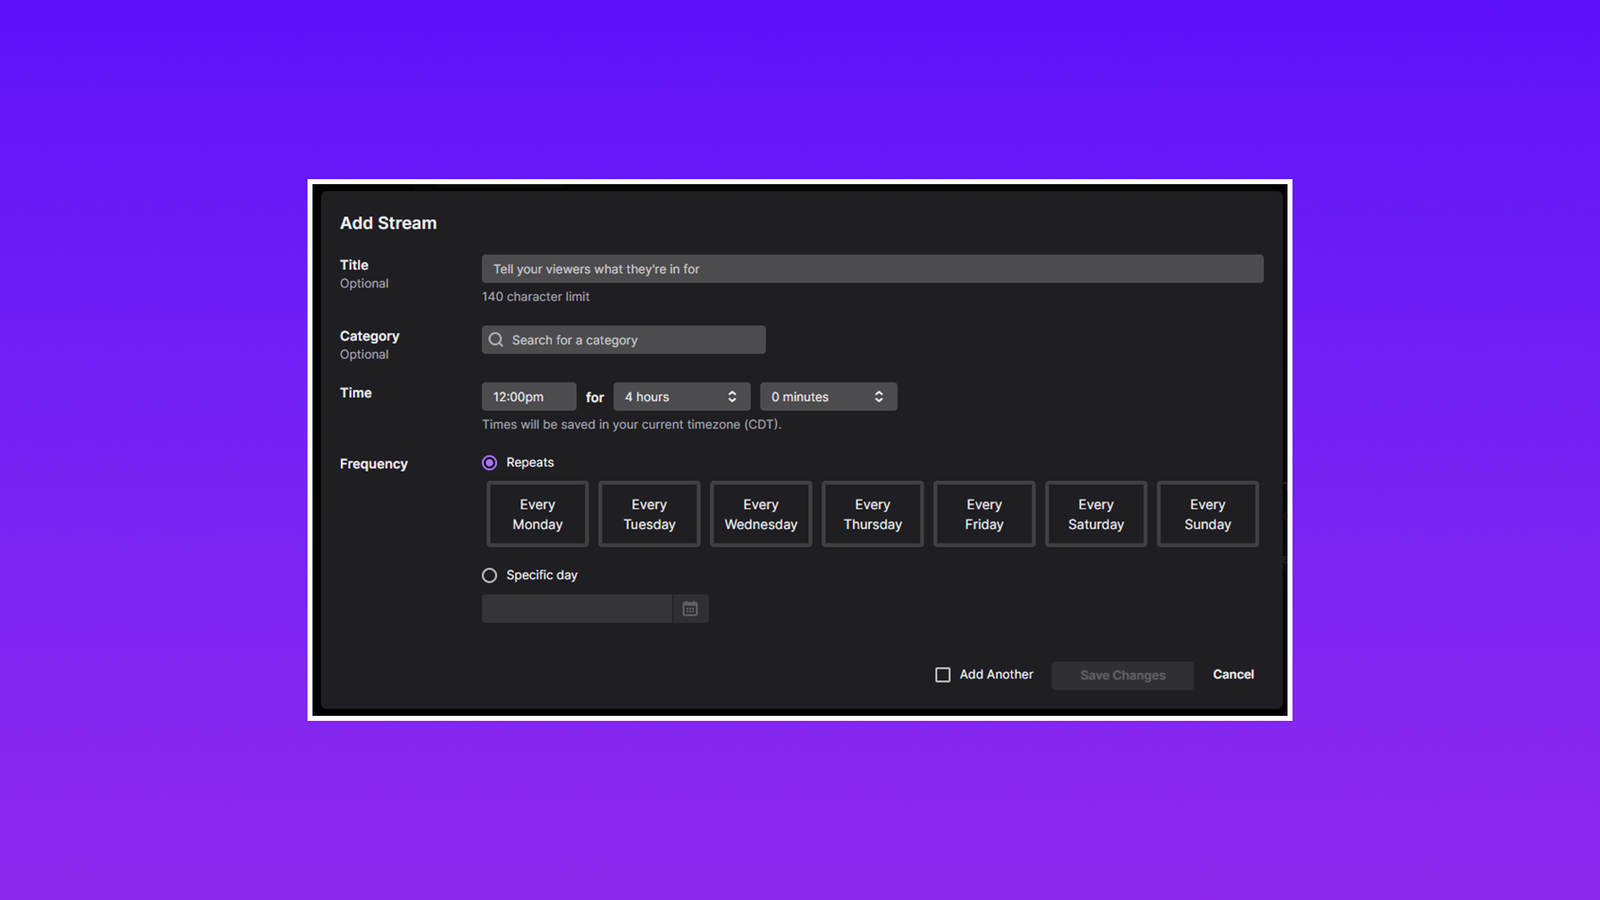Open the 4 hours duration dropdown
The height and width of the screenshot is (900, 1600).
coord(670,396)
